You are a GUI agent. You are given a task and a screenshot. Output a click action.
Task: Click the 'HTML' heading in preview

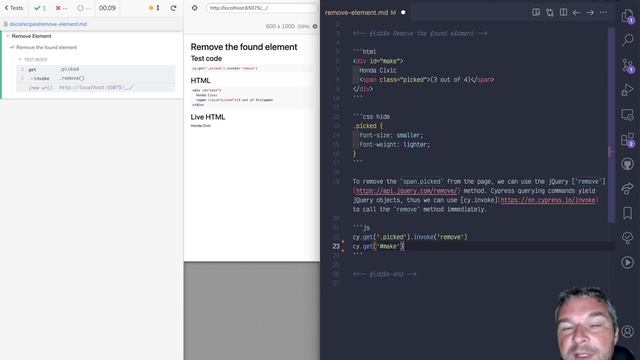200,80
